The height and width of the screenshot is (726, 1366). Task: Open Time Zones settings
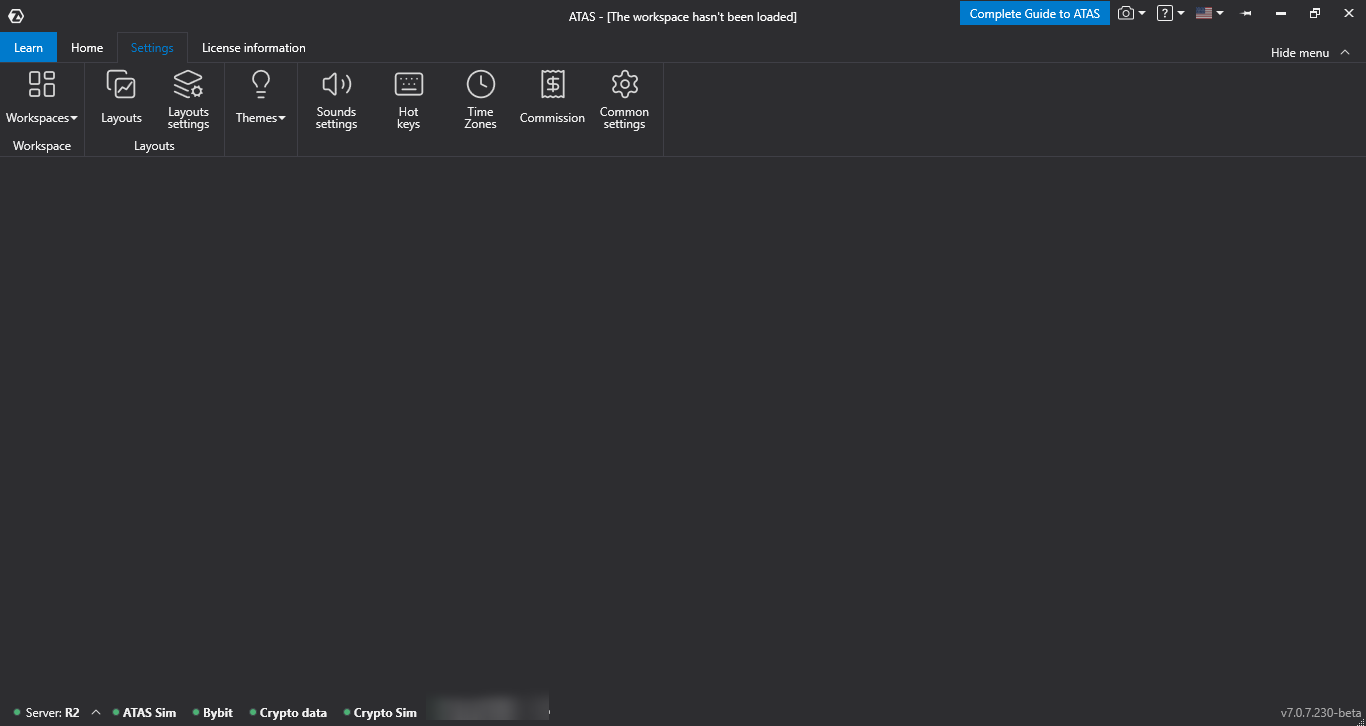point(480,98)
